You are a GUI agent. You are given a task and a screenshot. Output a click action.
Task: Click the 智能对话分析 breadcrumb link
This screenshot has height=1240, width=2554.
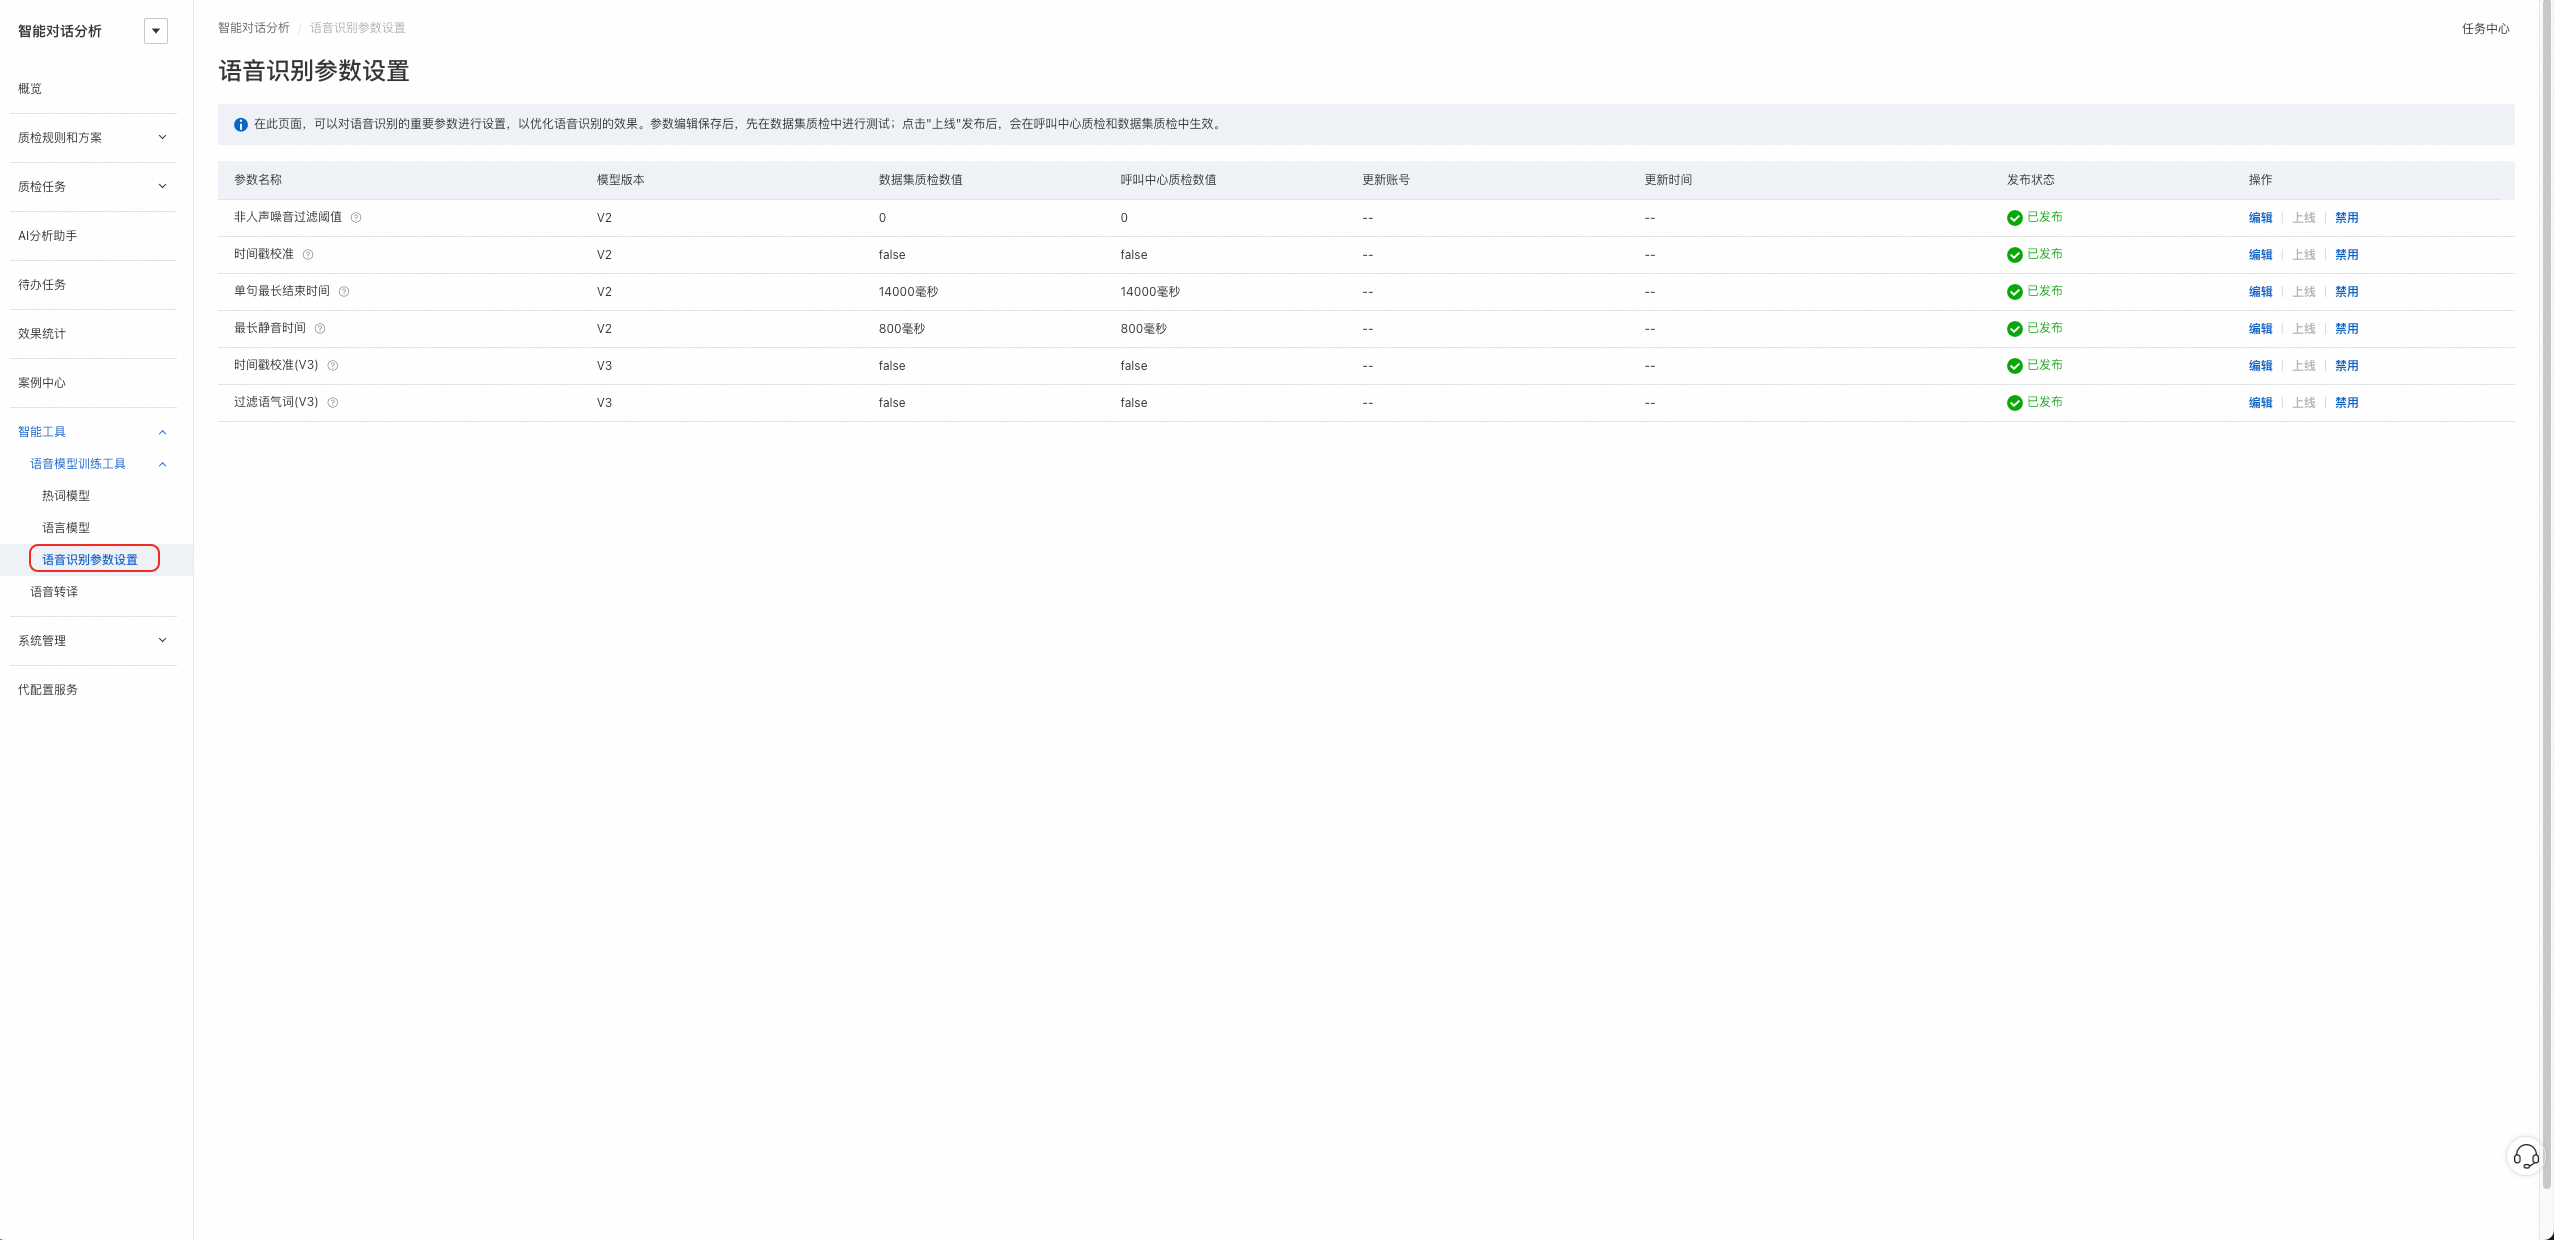pos(254,28)
